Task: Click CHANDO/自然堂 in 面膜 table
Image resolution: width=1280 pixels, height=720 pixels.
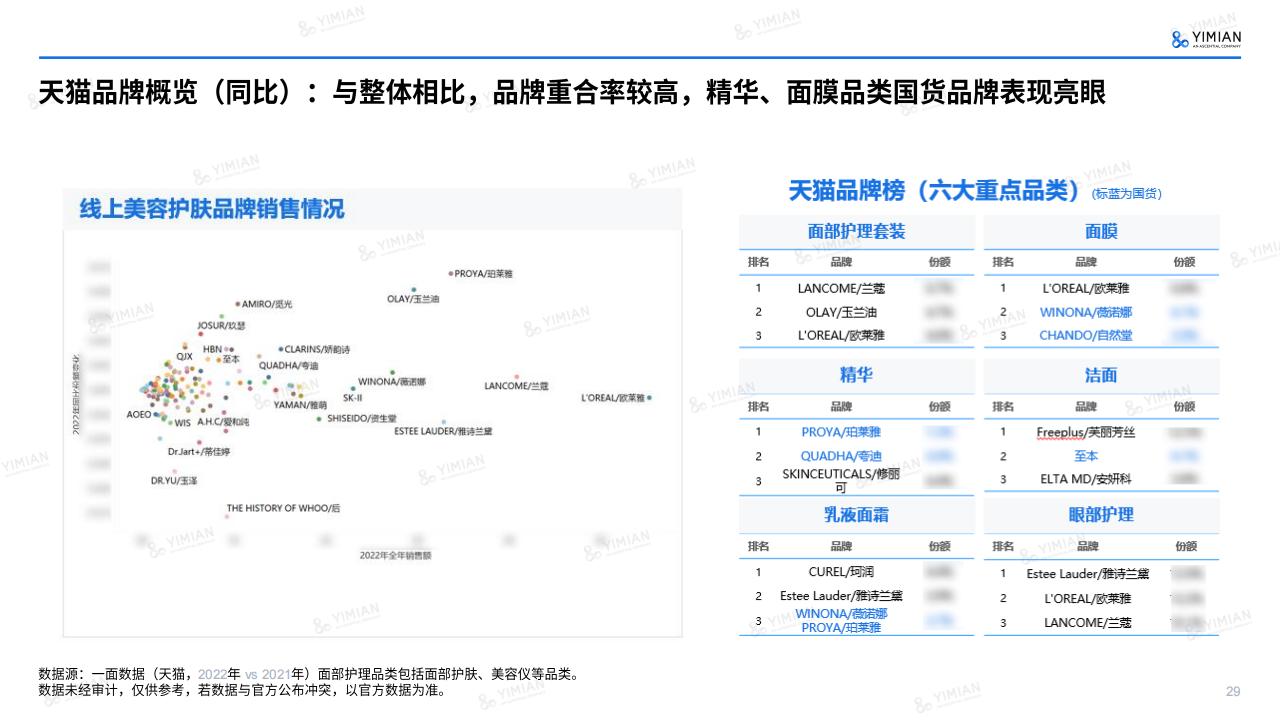Action: [1086, 335]
